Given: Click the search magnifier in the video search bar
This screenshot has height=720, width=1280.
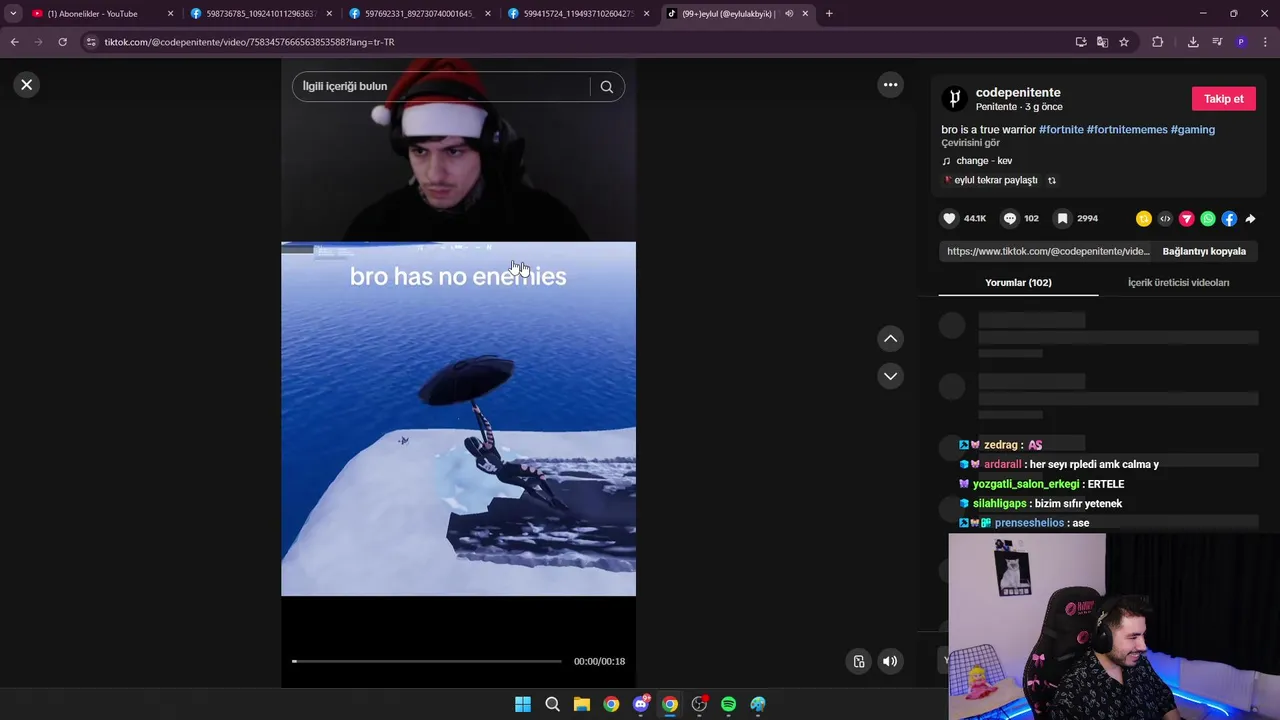Looking at the screenshot, I should [x=606, y=87].
